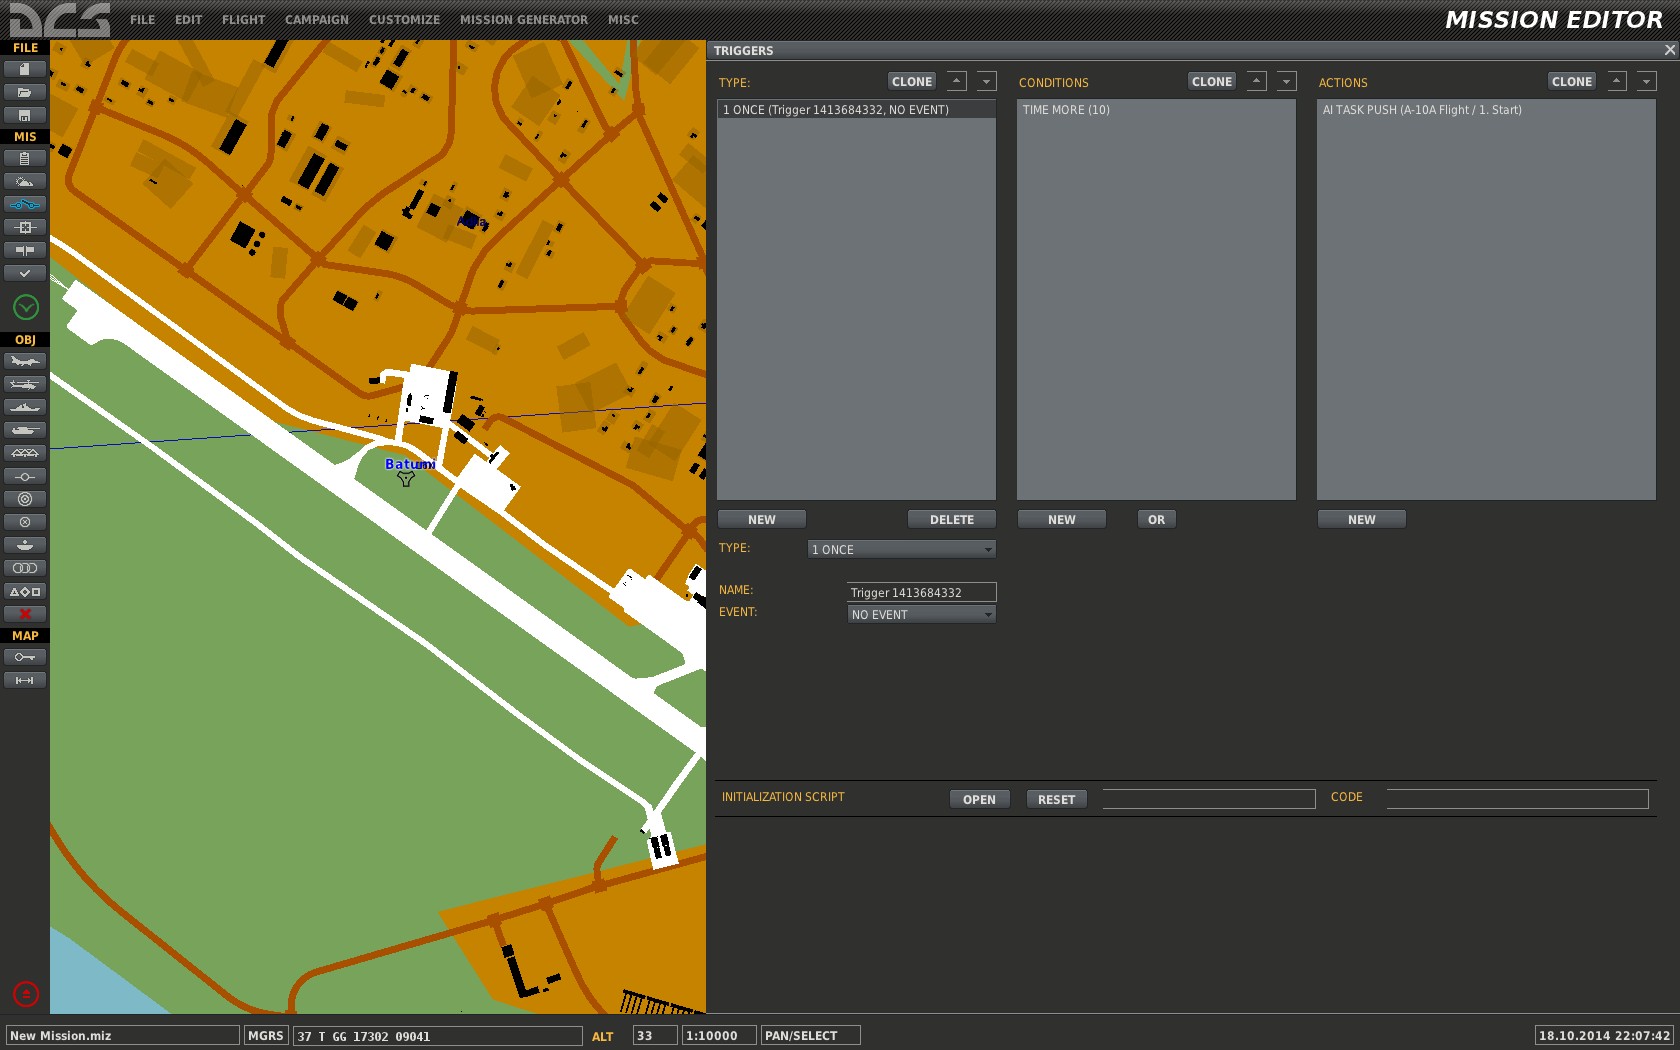Move trigger down with TYPE column arrow
This screenshot has width=1680, height=1050.
pyautogui.click(x=986, y=82)
